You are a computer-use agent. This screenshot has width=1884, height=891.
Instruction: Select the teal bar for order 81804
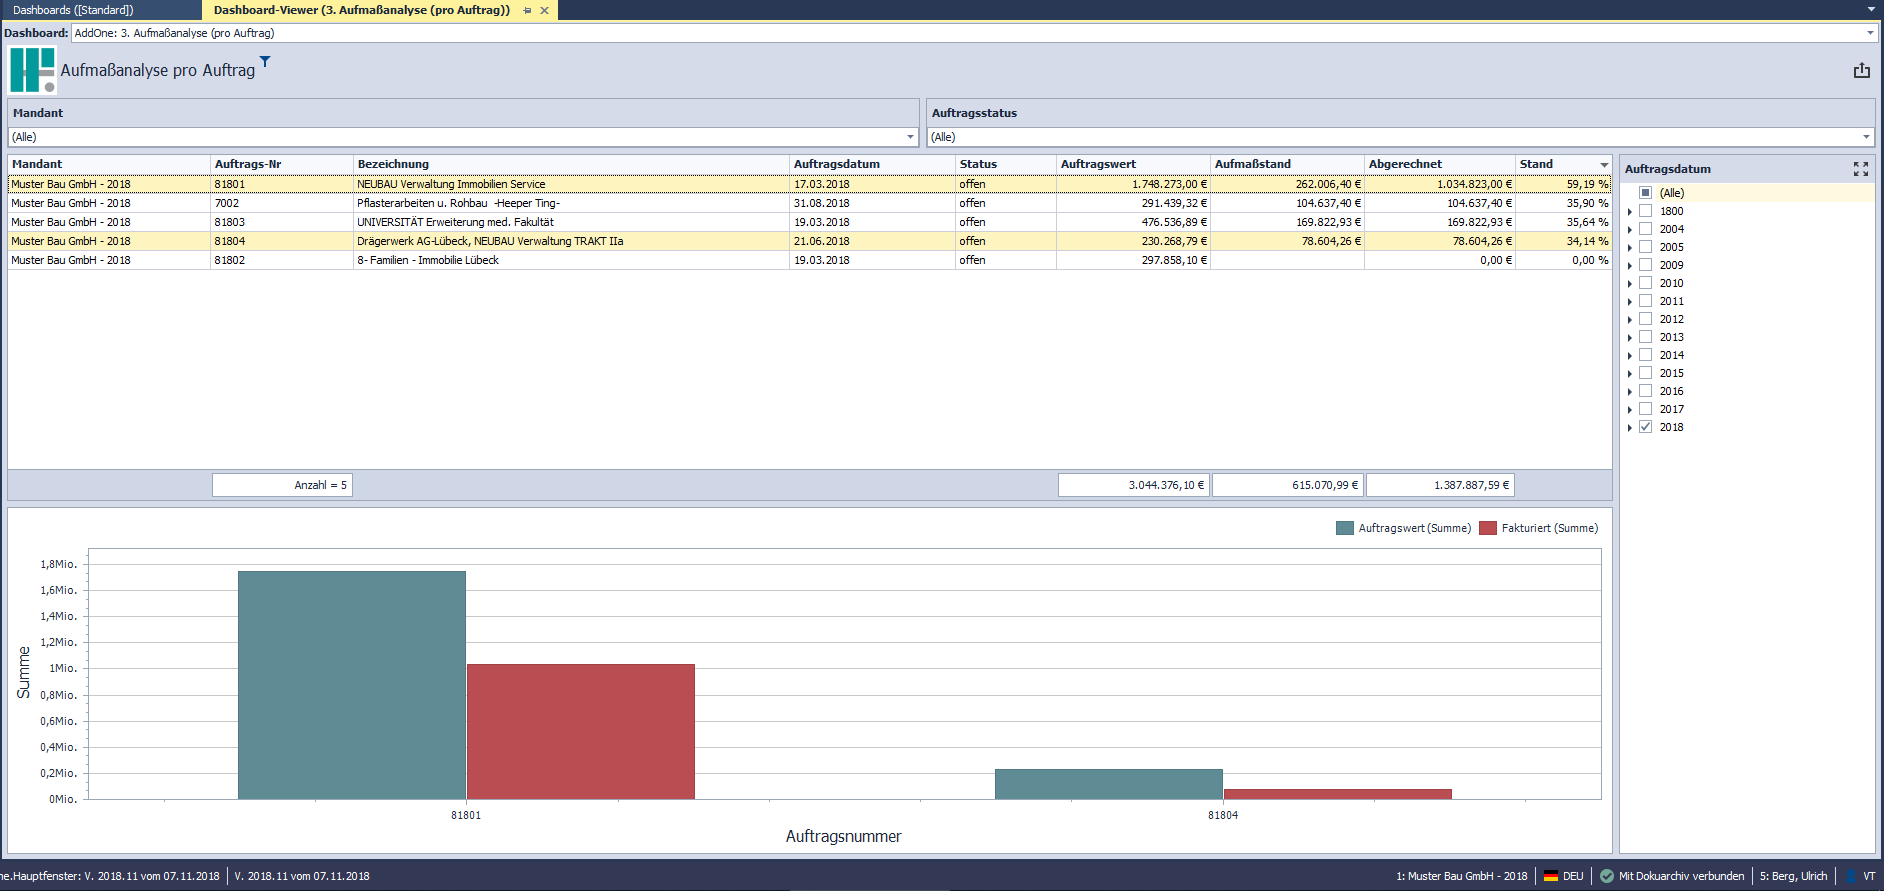click(1109, 784)
